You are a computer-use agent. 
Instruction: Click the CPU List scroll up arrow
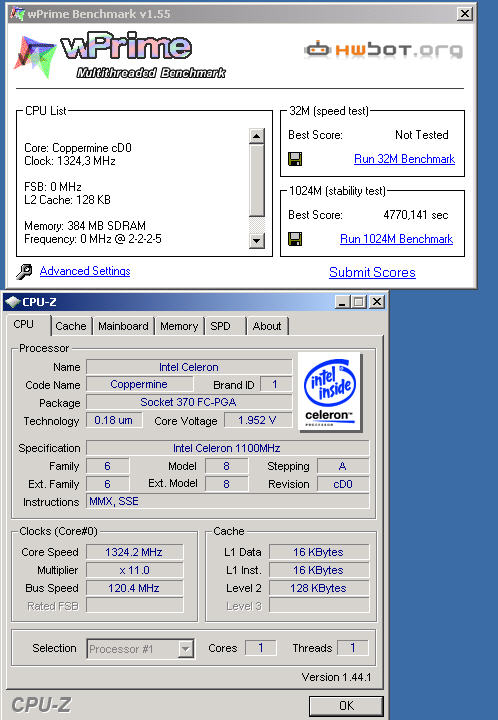257,136
